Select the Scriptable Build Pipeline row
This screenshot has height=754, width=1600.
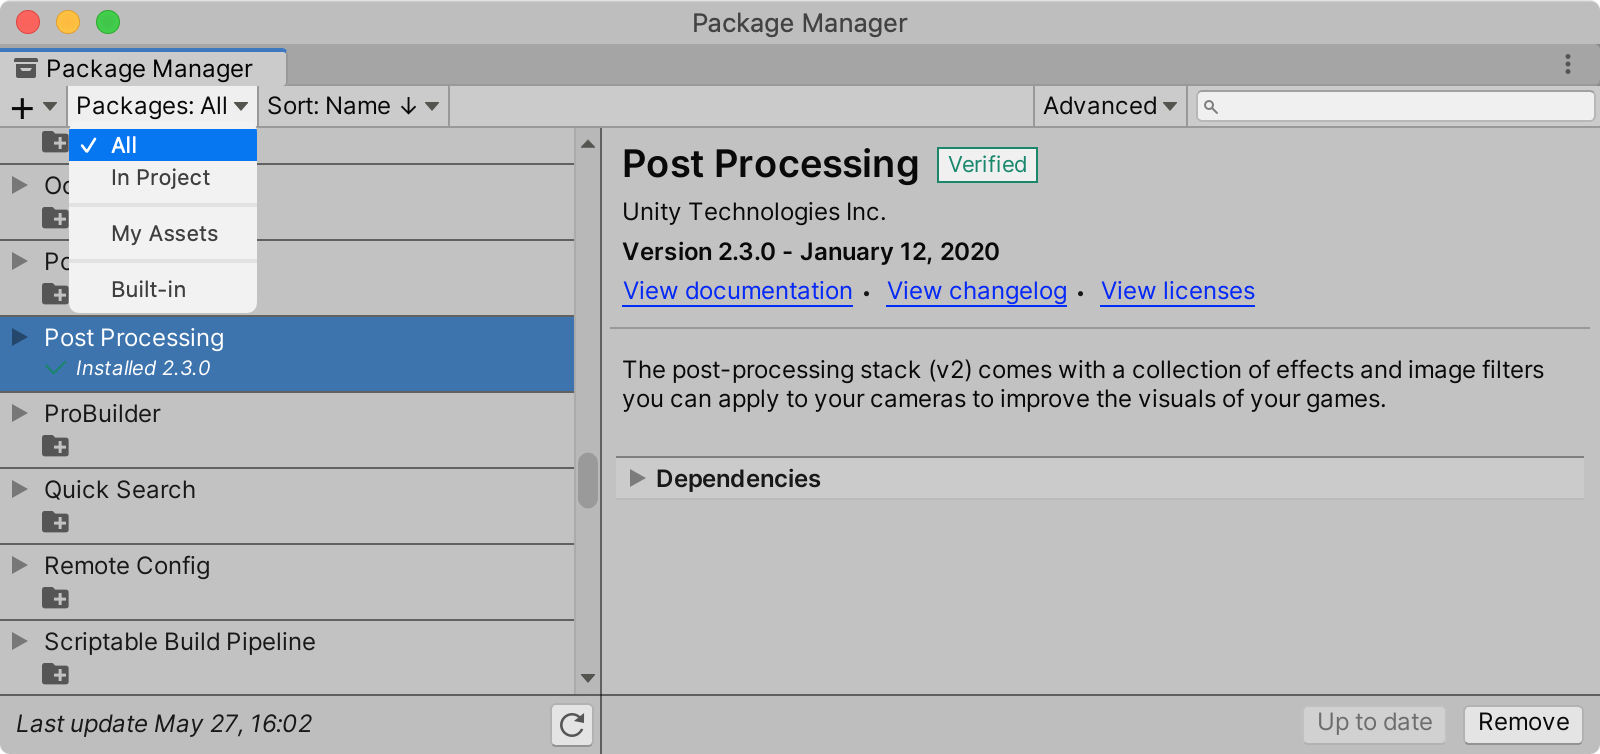tap(287, 657)
